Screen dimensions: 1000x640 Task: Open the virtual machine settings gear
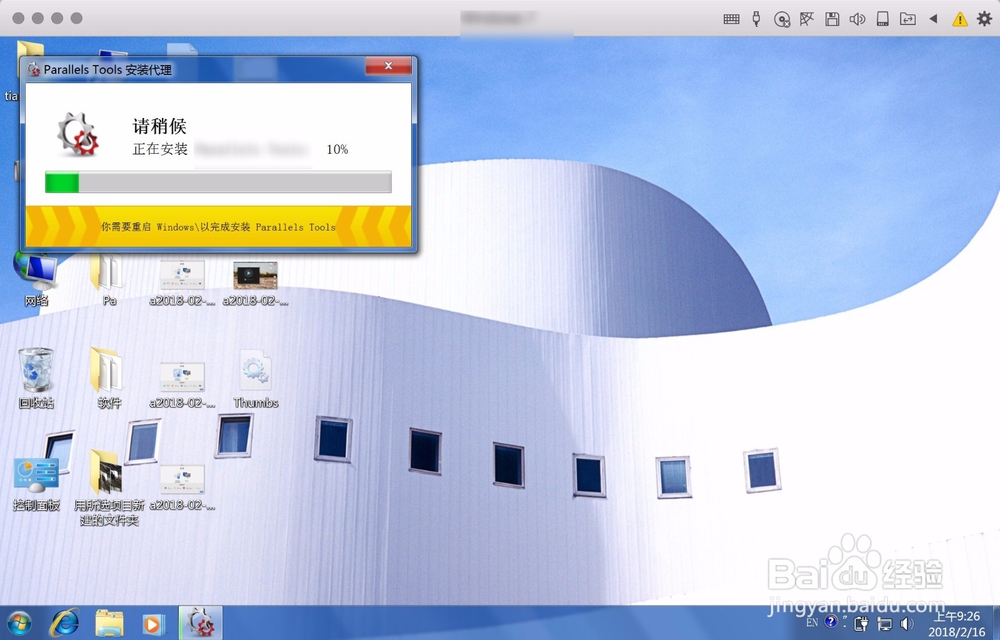pyautogui.click(x=985, y=18)
